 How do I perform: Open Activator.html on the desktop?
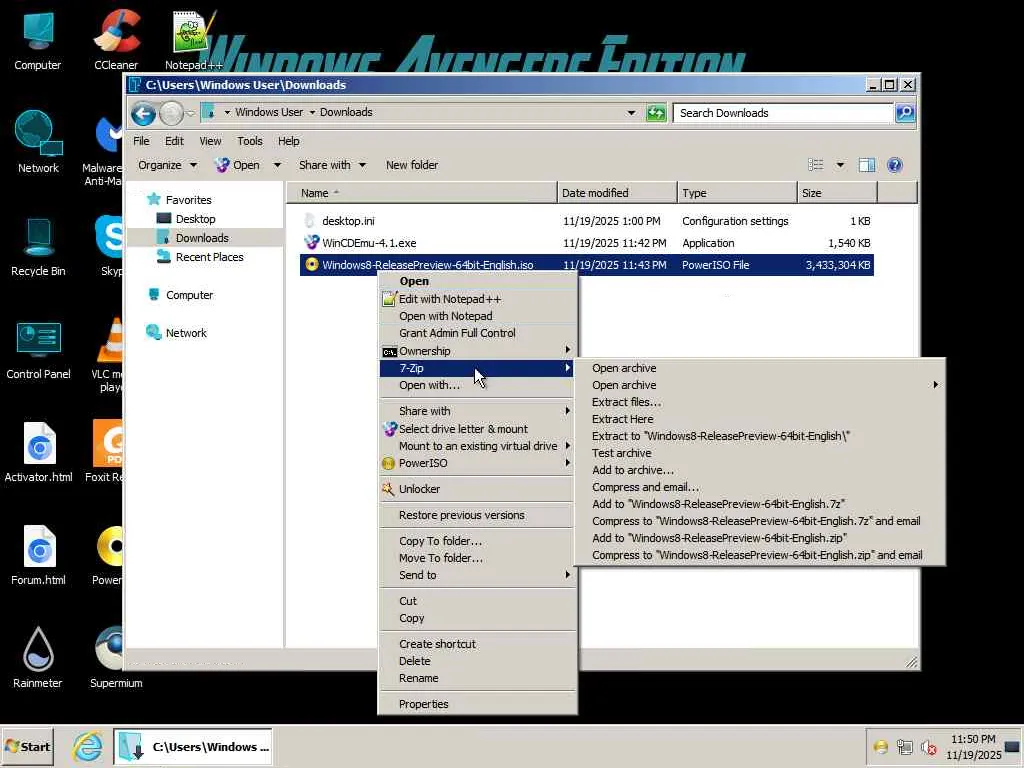39,452
